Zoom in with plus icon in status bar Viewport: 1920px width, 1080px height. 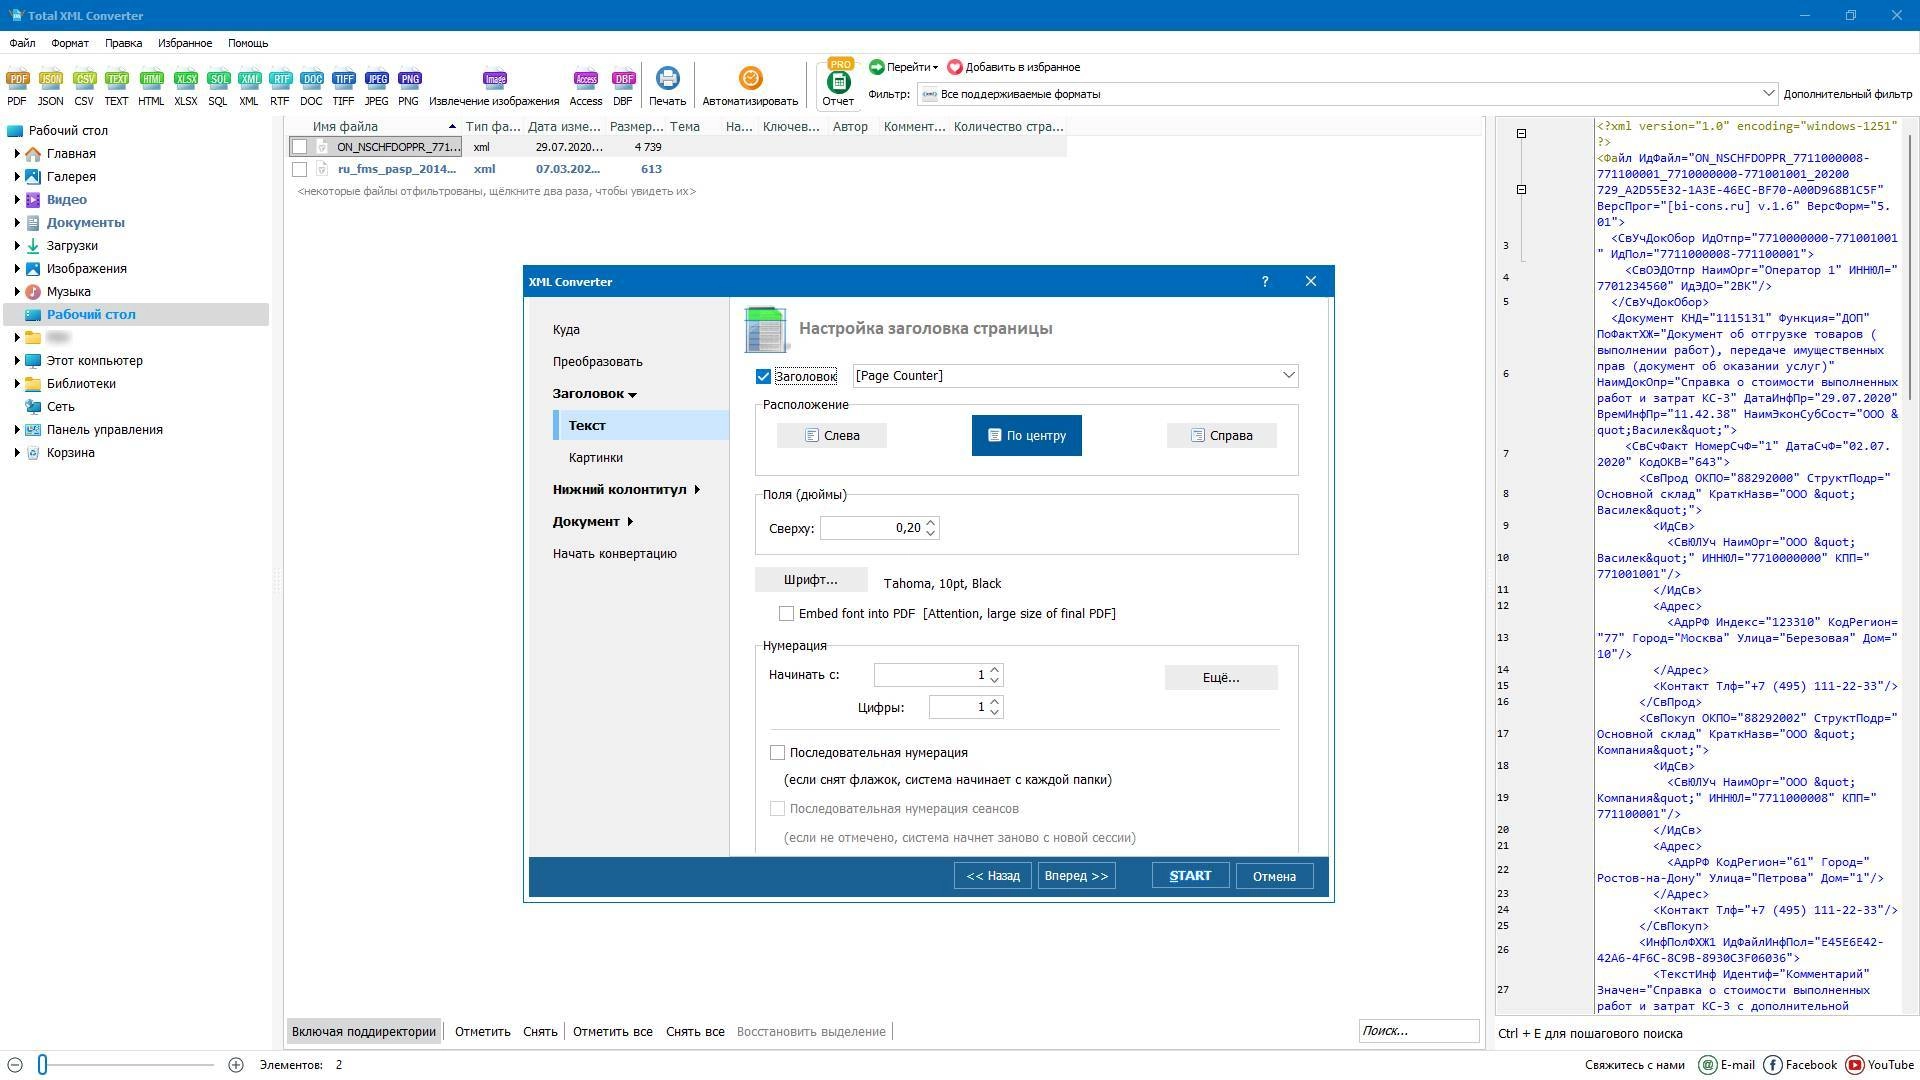[236, 1065]
